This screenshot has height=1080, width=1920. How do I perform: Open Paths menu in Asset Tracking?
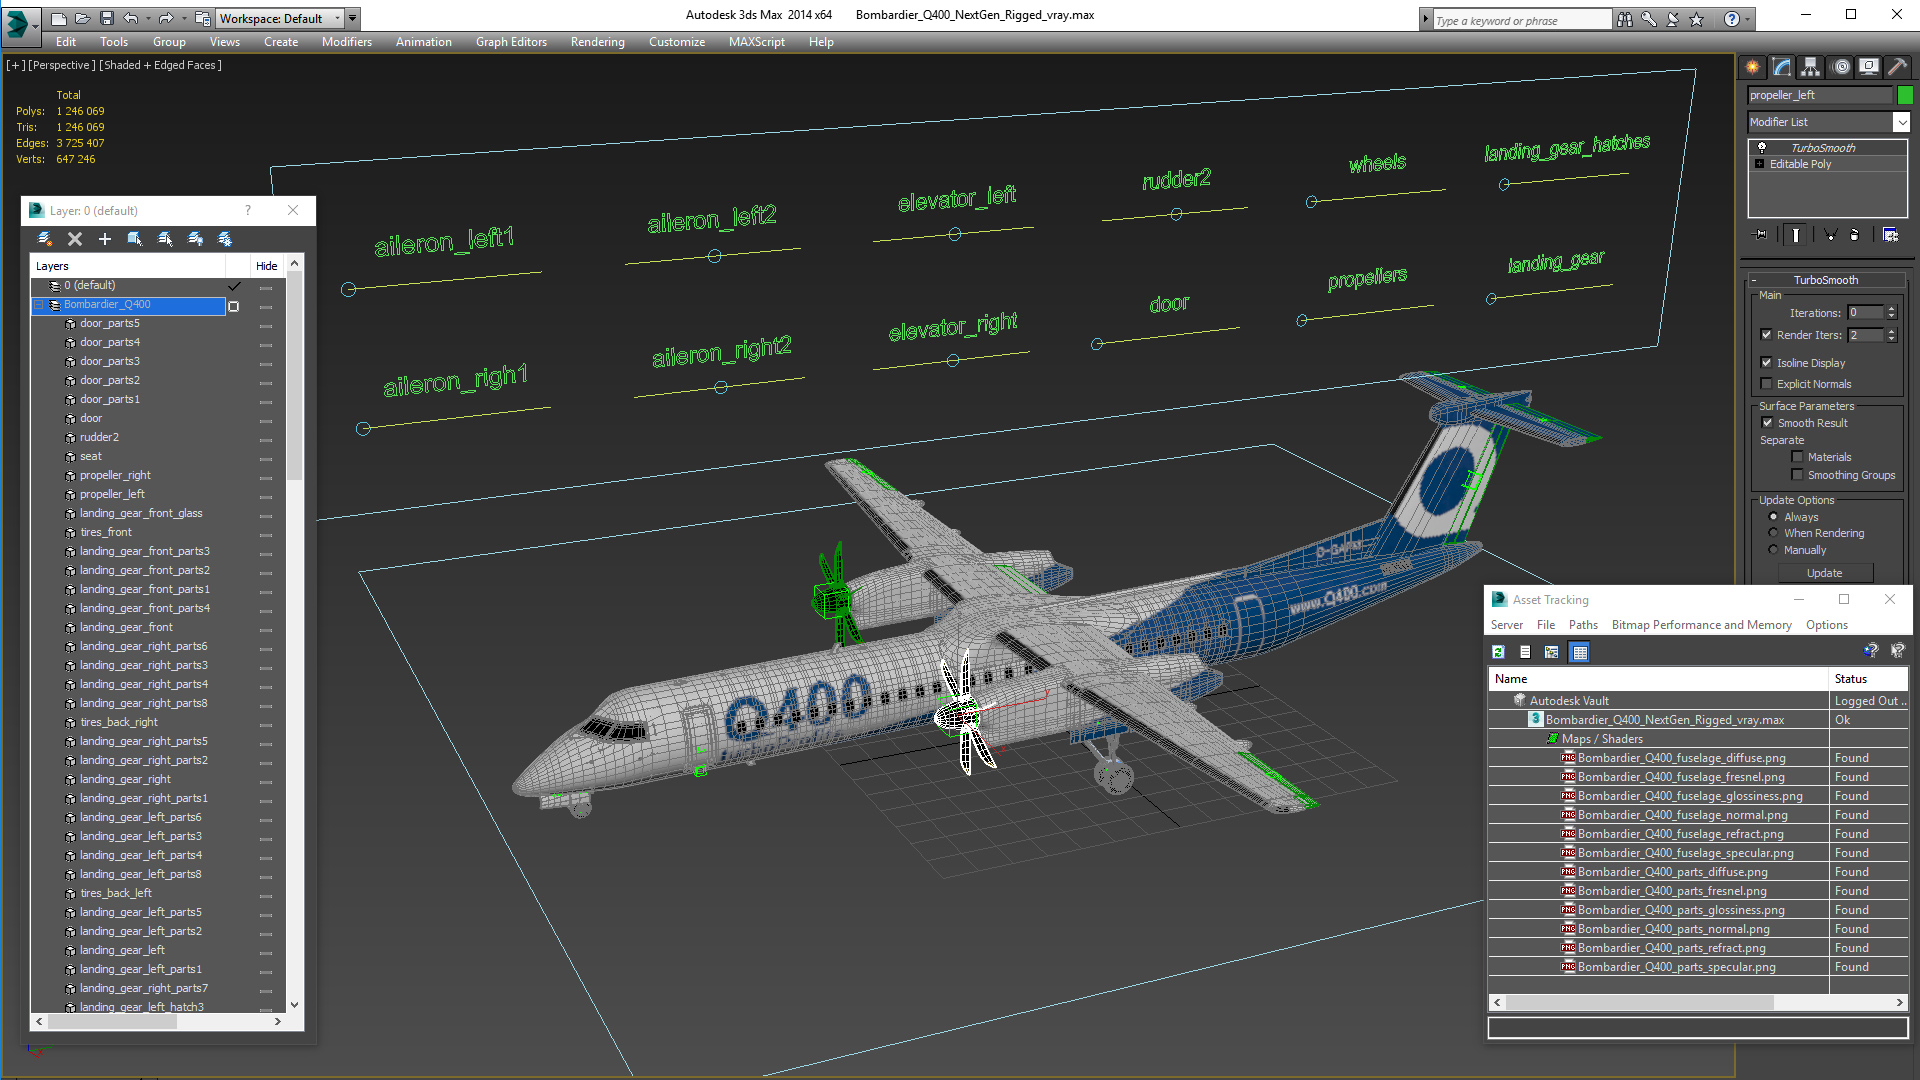coord(1583,625)
